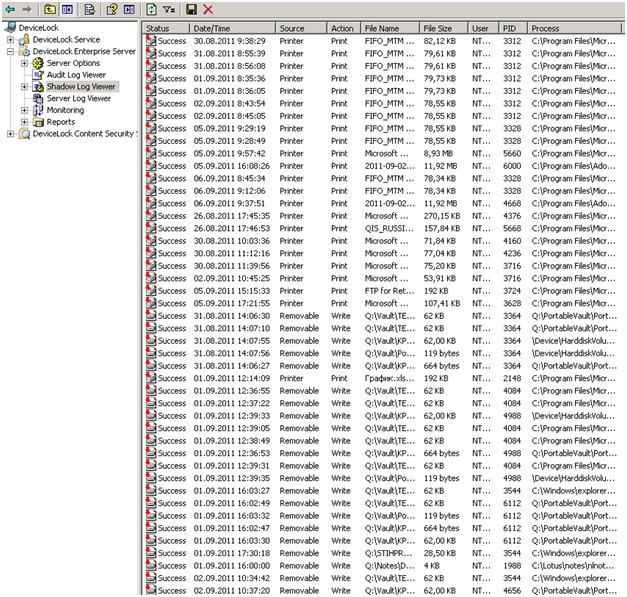Expand the DeviceLock Content Security node

pos(10,134)
